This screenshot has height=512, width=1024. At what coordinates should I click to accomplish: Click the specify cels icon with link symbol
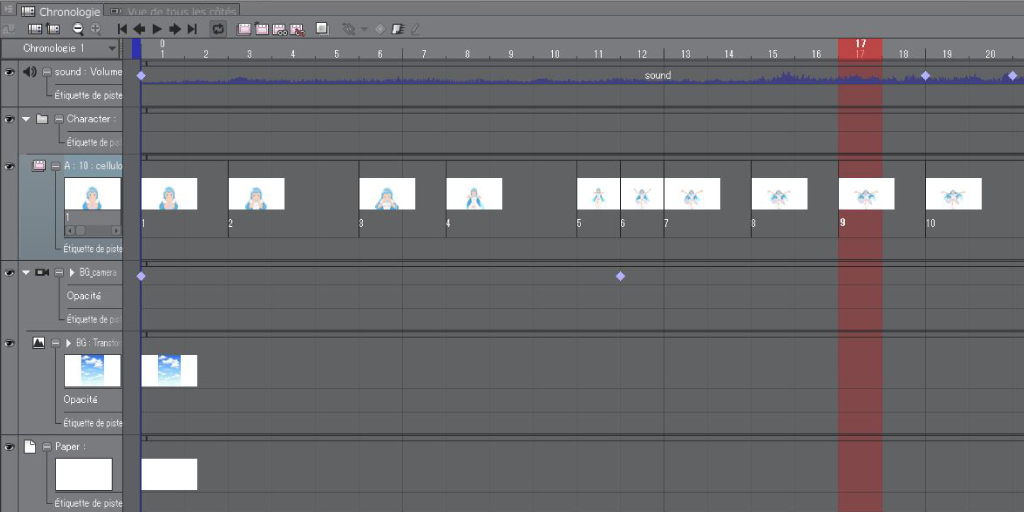280,29
